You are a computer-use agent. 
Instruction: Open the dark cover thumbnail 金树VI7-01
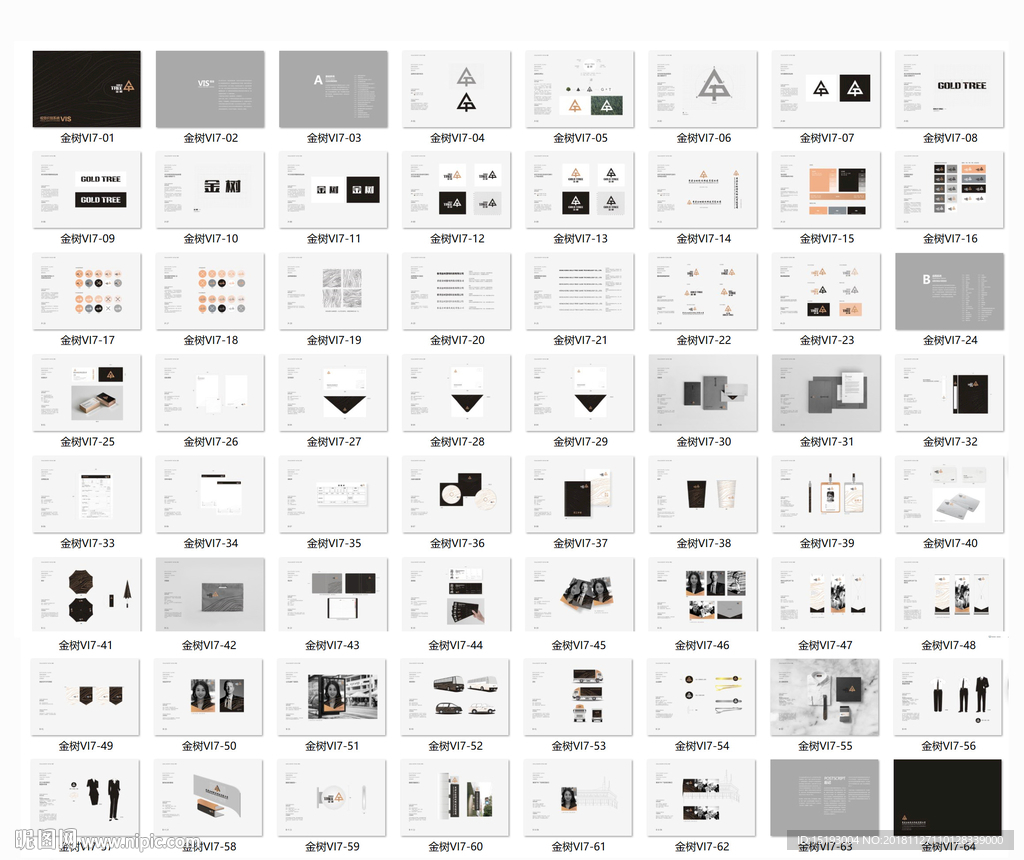click(87, 89)
